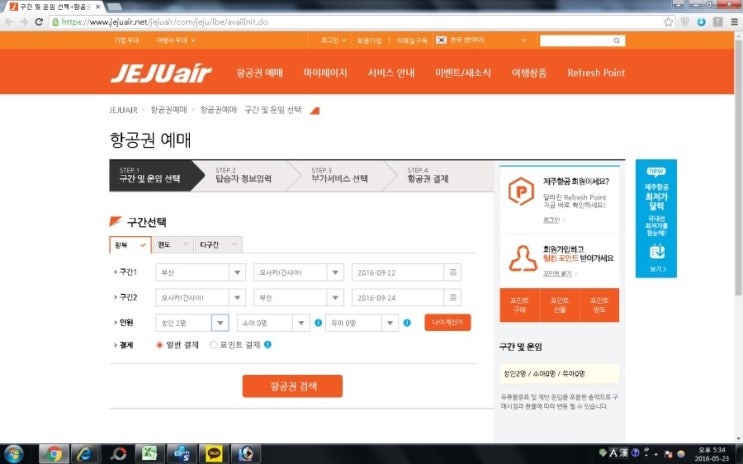The image size is (743, 464).
Task: Click the orange breadcrumb arrow icon after 구간 및 운임 선택
Action: coord(315,110)
